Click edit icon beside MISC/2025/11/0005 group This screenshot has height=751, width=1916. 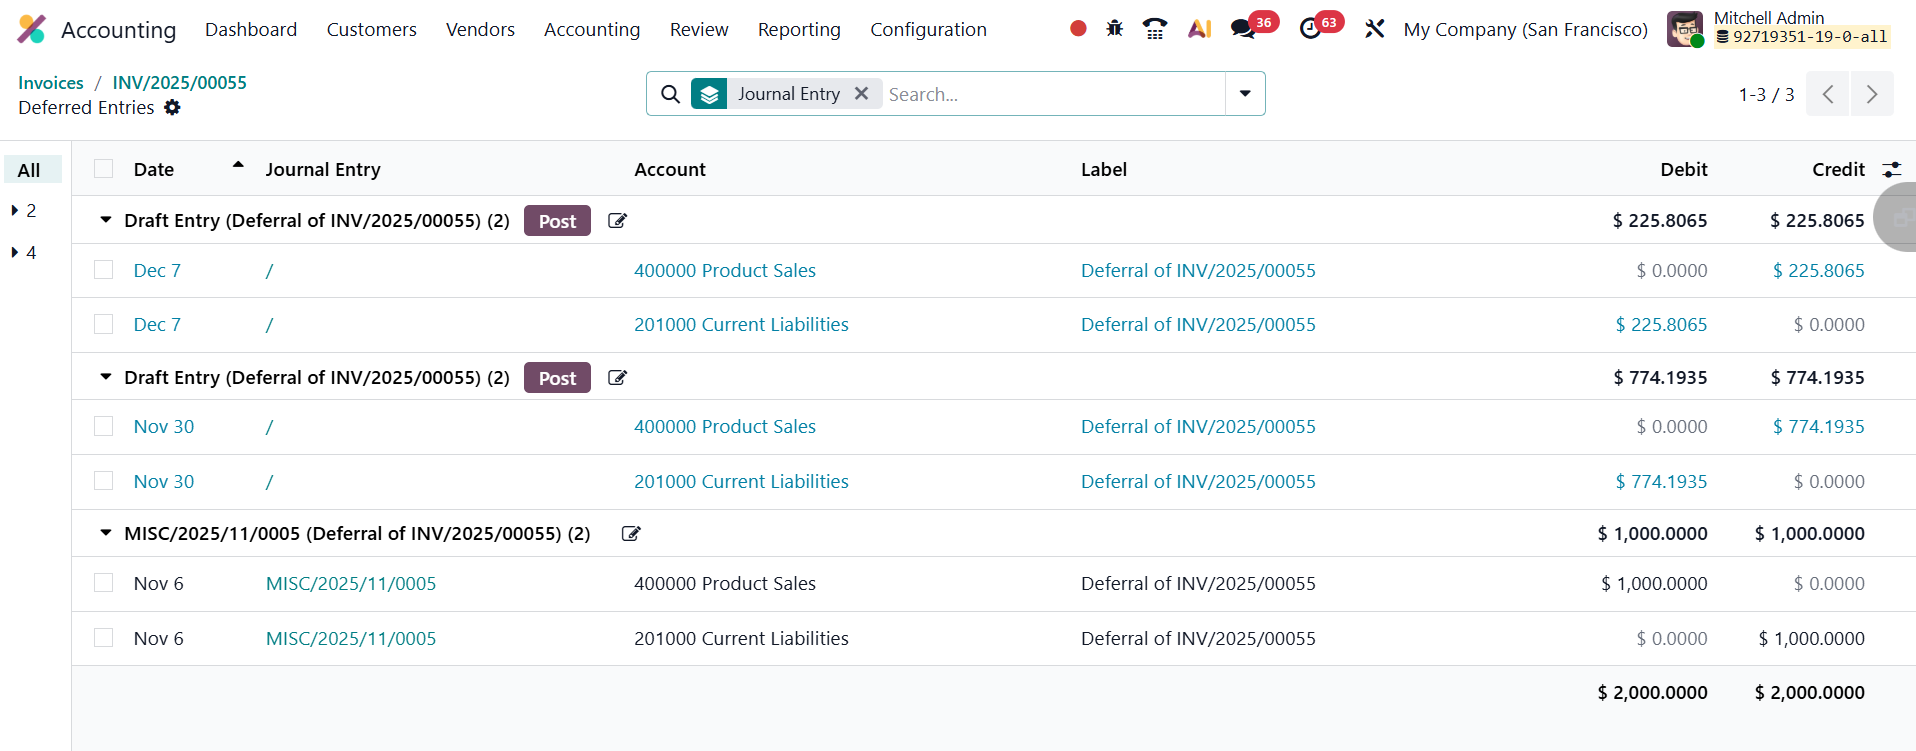point(631,534)
